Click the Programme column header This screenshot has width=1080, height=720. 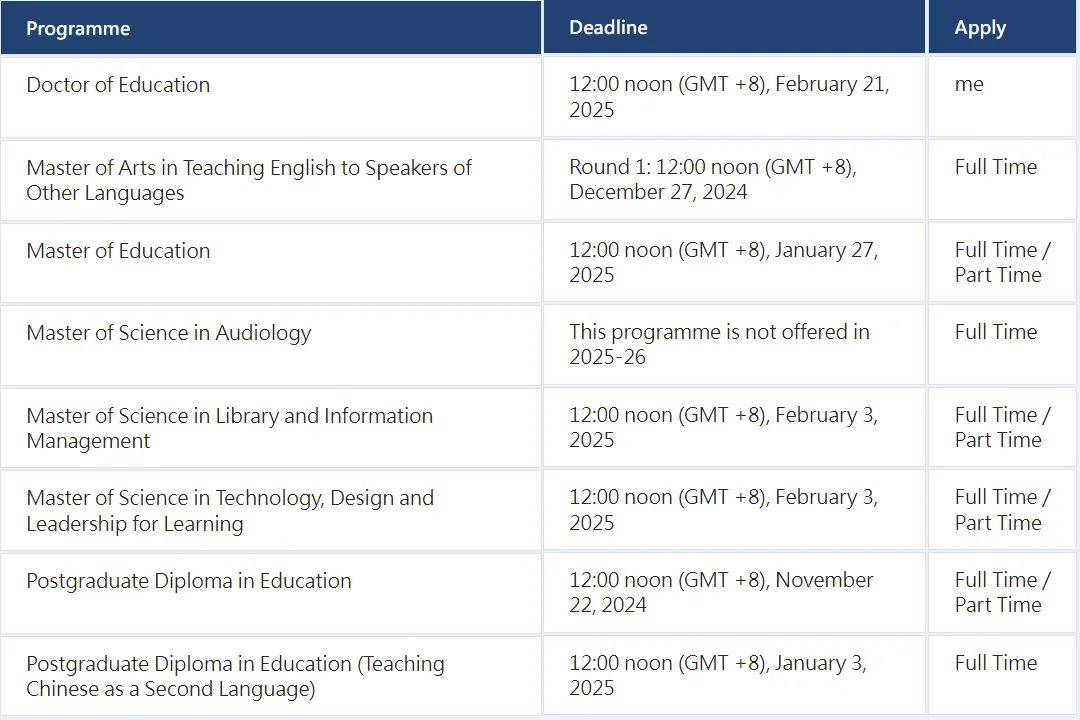pyautogui.click(x=78, y=29)
